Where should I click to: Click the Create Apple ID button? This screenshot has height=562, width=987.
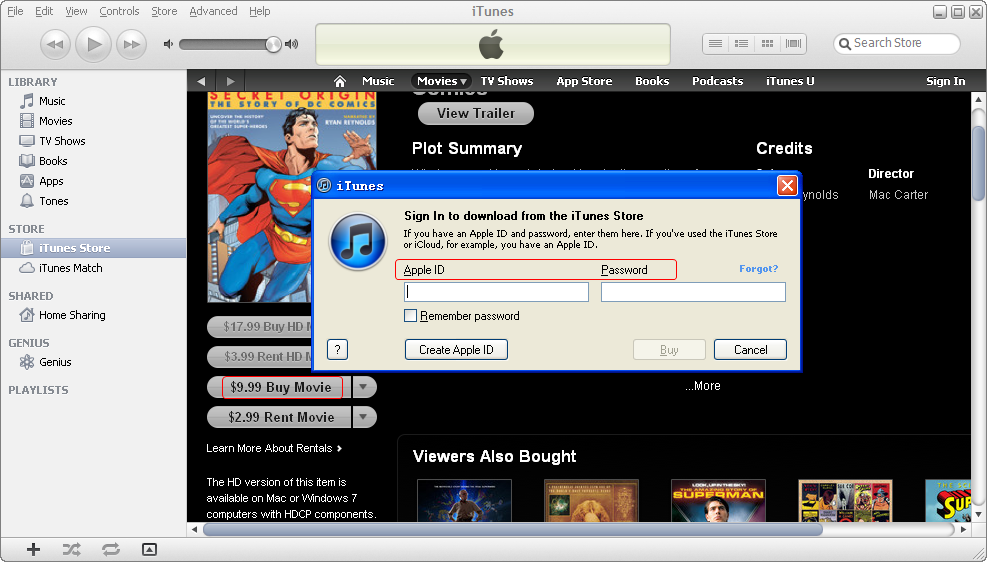(456, 350)
